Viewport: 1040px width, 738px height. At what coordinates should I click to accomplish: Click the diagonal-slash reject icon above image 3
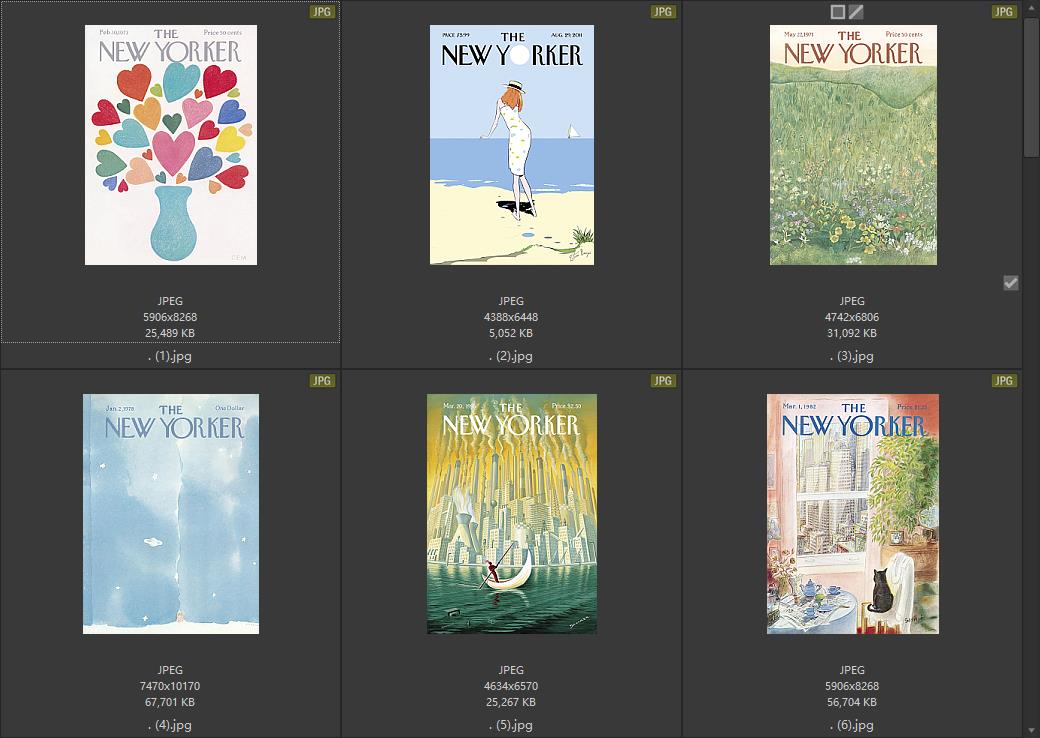[856, 12]
